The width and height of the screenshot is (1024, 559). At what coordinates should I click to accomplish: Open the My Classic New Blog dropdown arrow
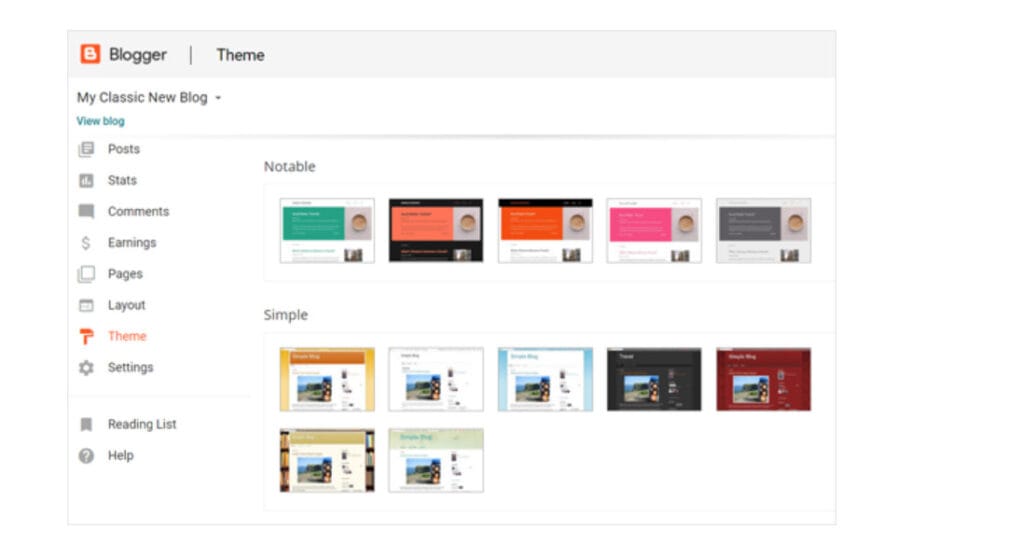(x=218, y=98)
